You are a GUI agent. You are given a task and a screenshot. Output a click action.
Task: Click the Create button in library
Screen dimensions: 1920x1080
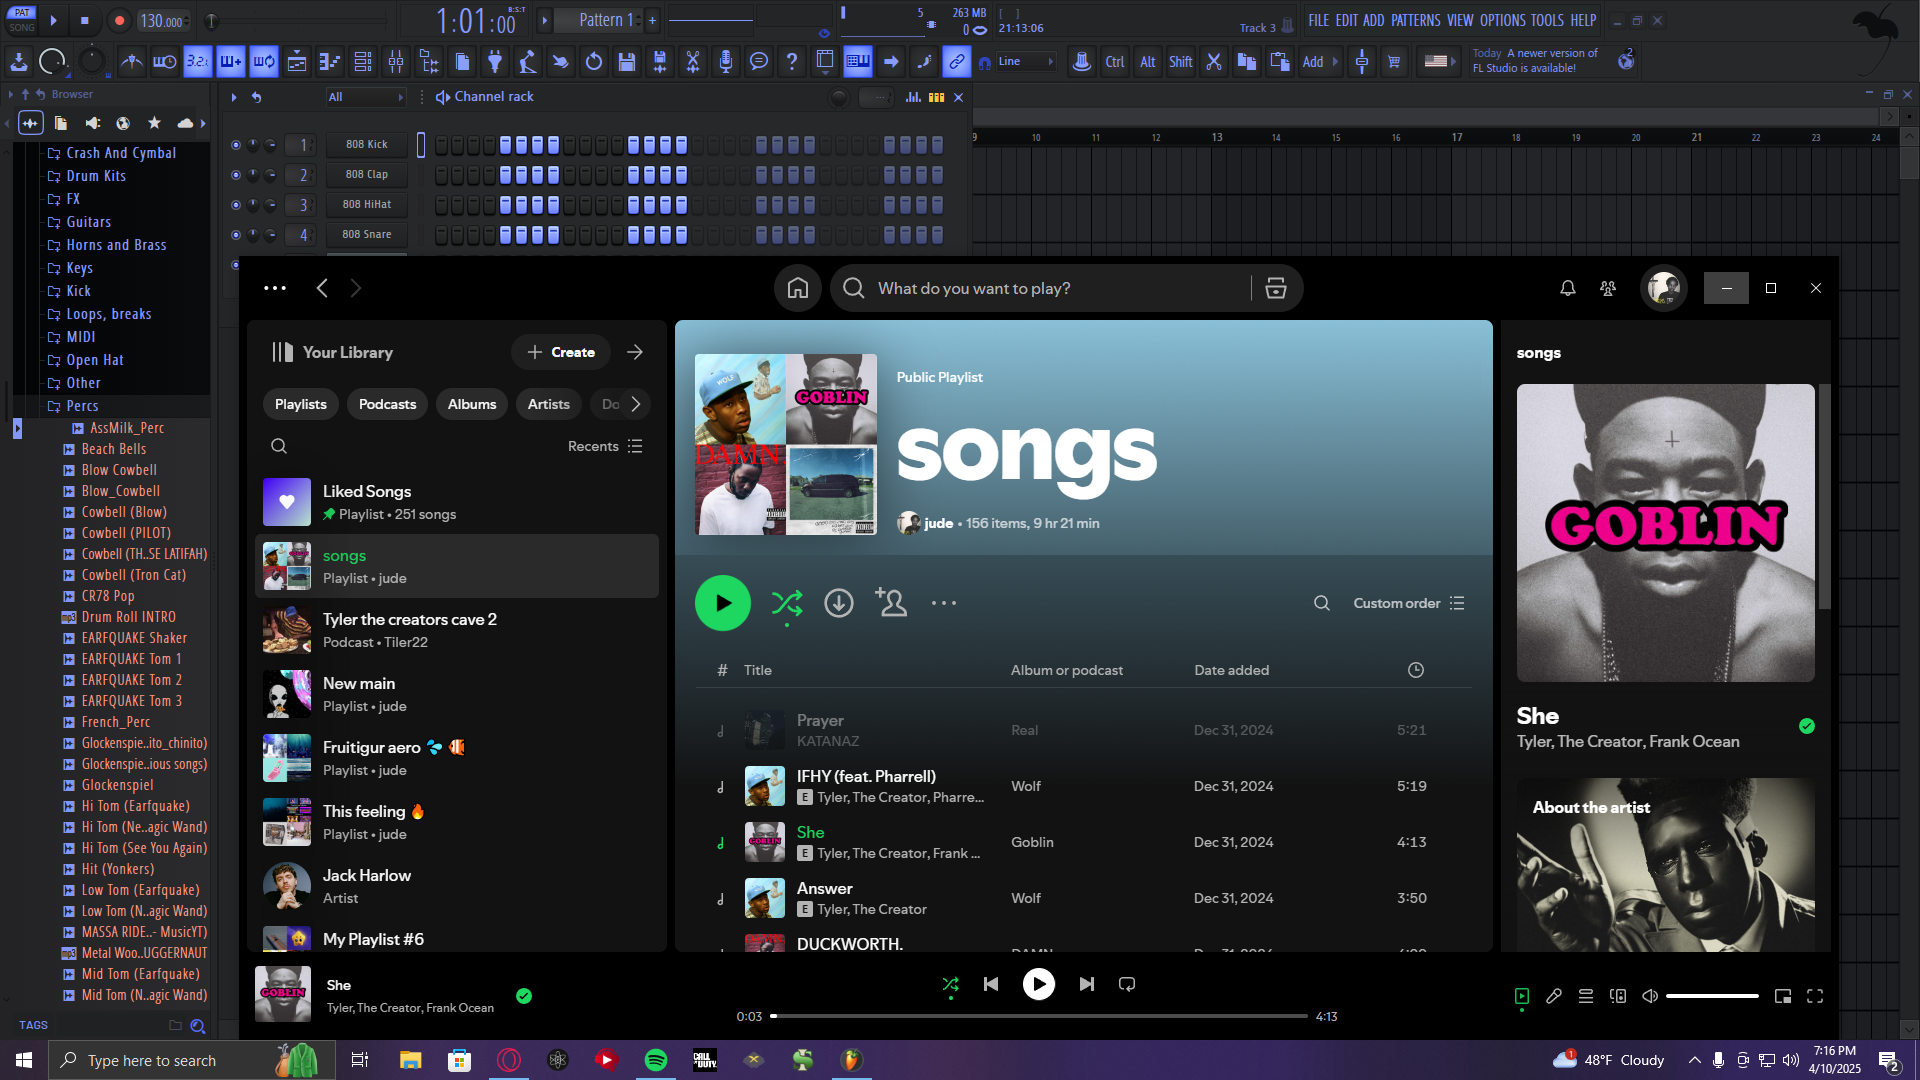(561, 352)
